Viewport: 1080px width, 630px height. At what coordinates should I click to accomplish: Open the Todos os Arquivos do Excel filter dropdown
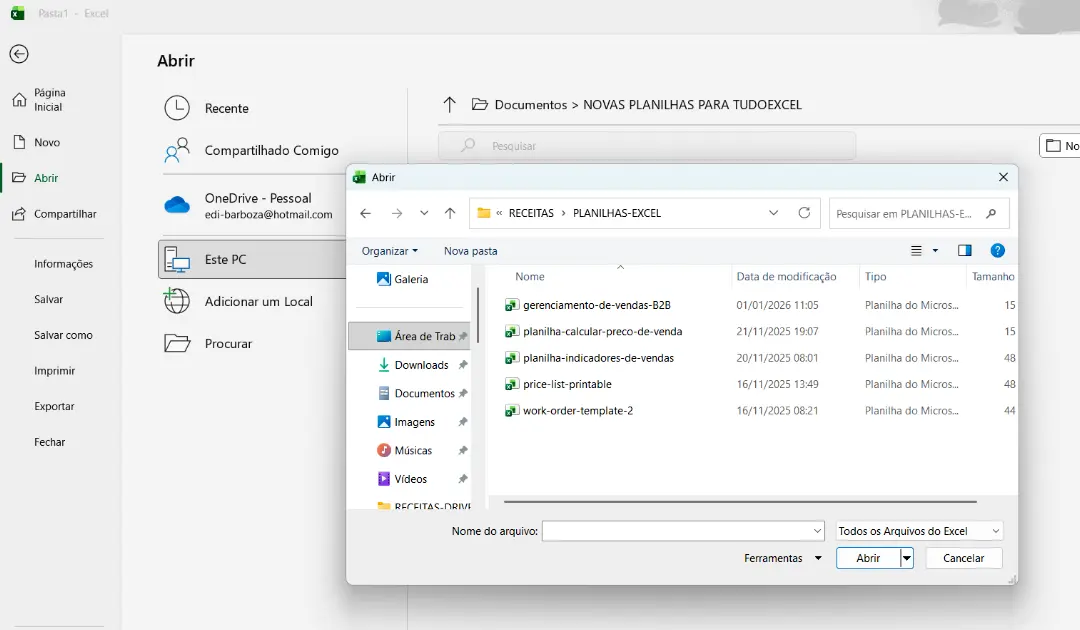[x=918, y=530]
